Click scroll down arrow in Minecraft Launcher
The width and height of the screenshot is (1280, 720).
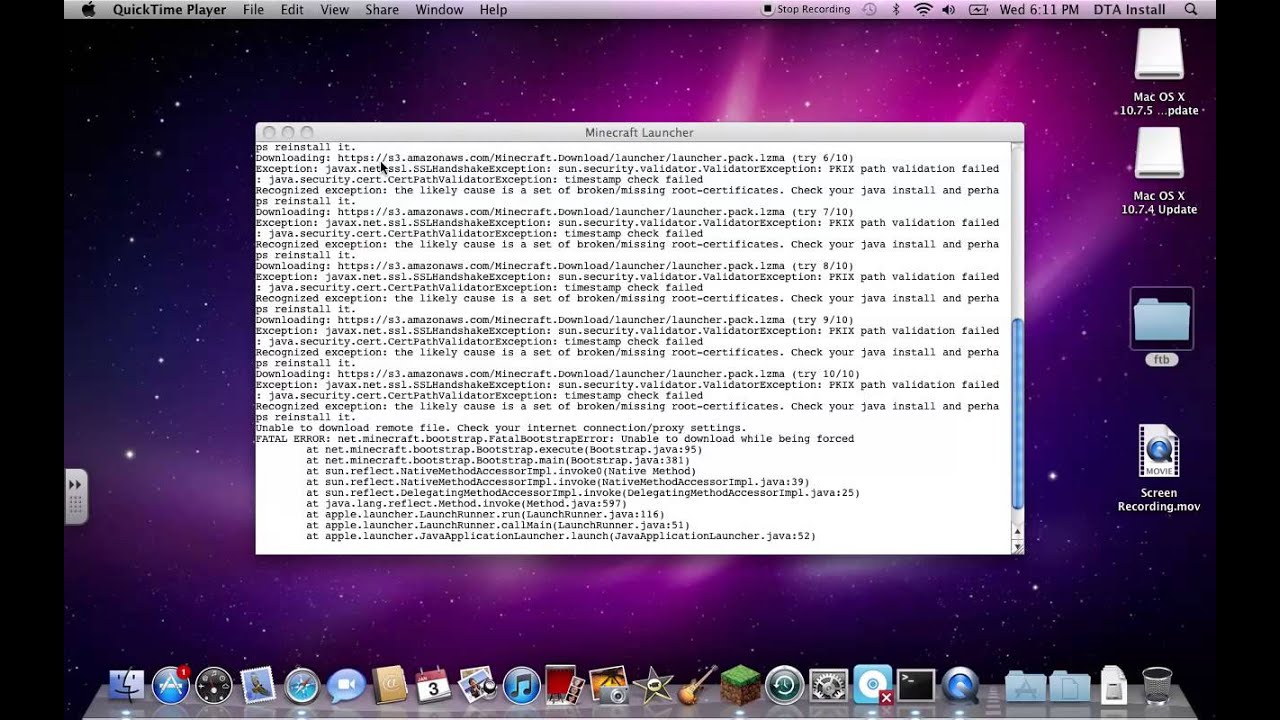coord(1018,547)
